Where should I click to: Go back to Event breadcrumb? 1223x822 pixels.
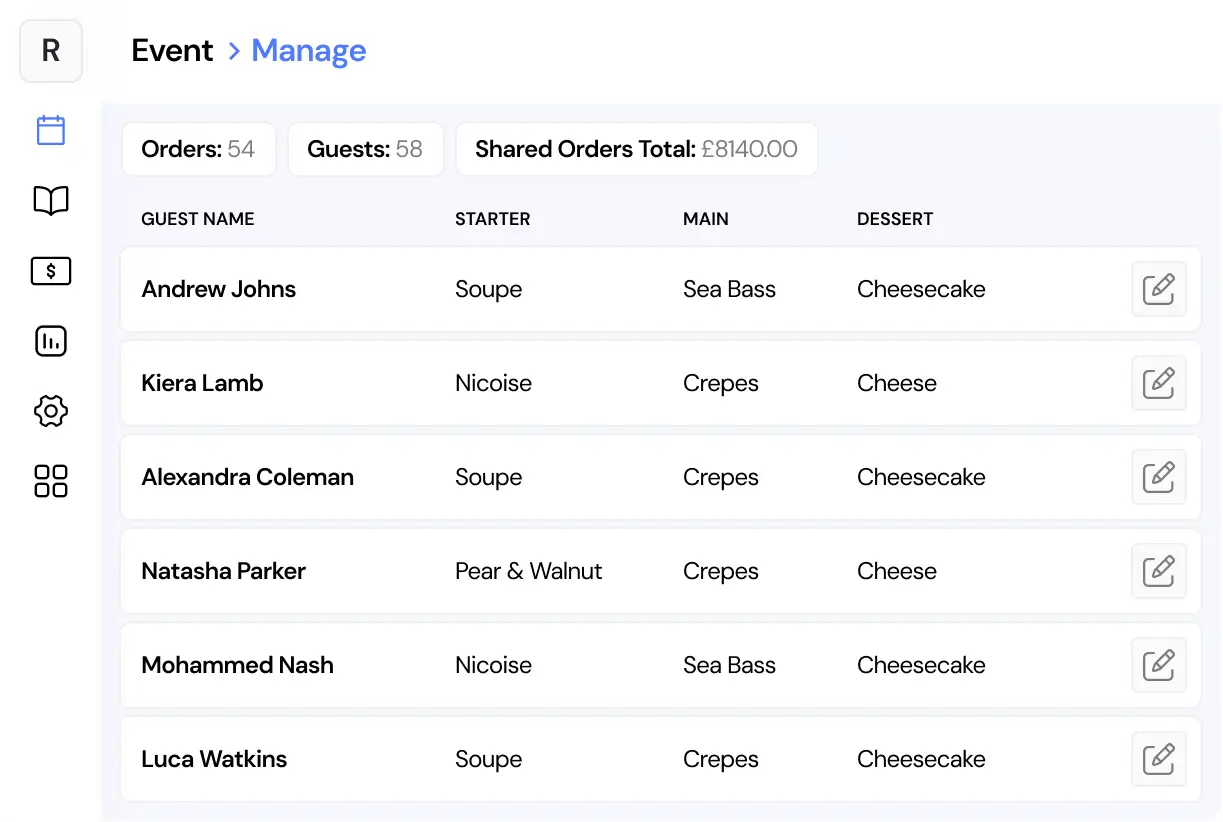tap(172, 51)
